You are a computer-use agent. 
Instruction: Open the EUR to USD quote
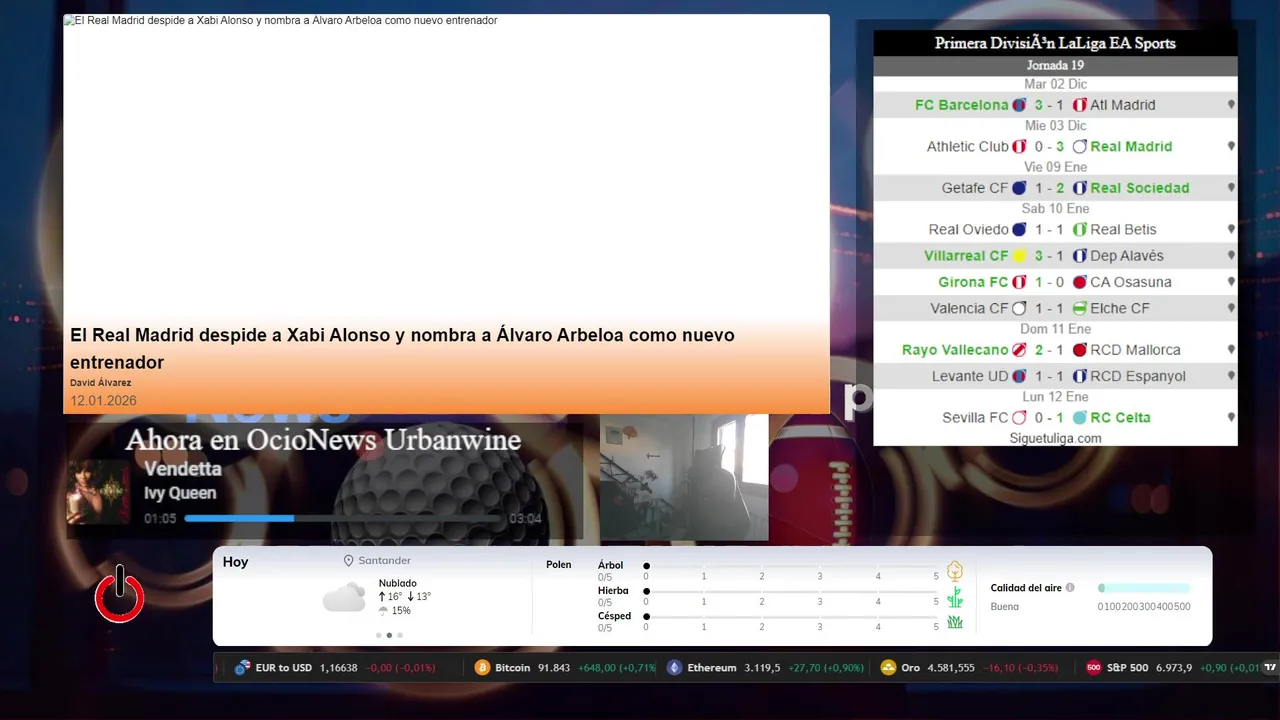tap(335, 668)
